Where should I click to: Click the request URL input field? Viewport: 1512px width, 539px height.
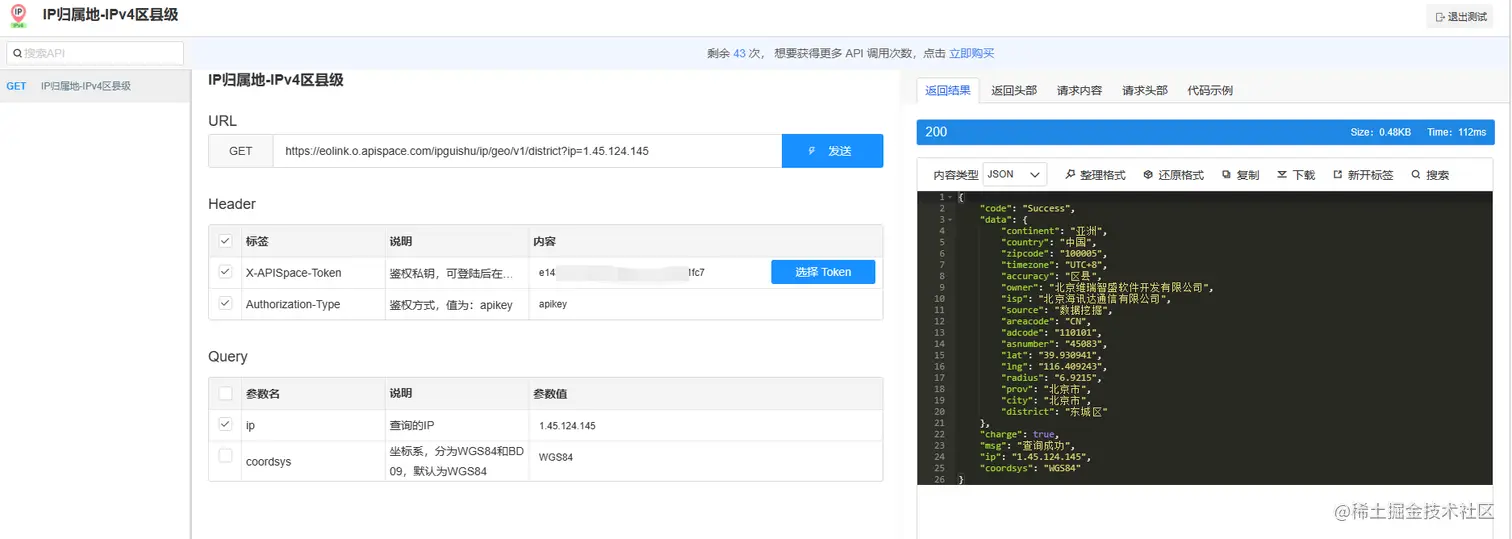(x=527, y=151)
